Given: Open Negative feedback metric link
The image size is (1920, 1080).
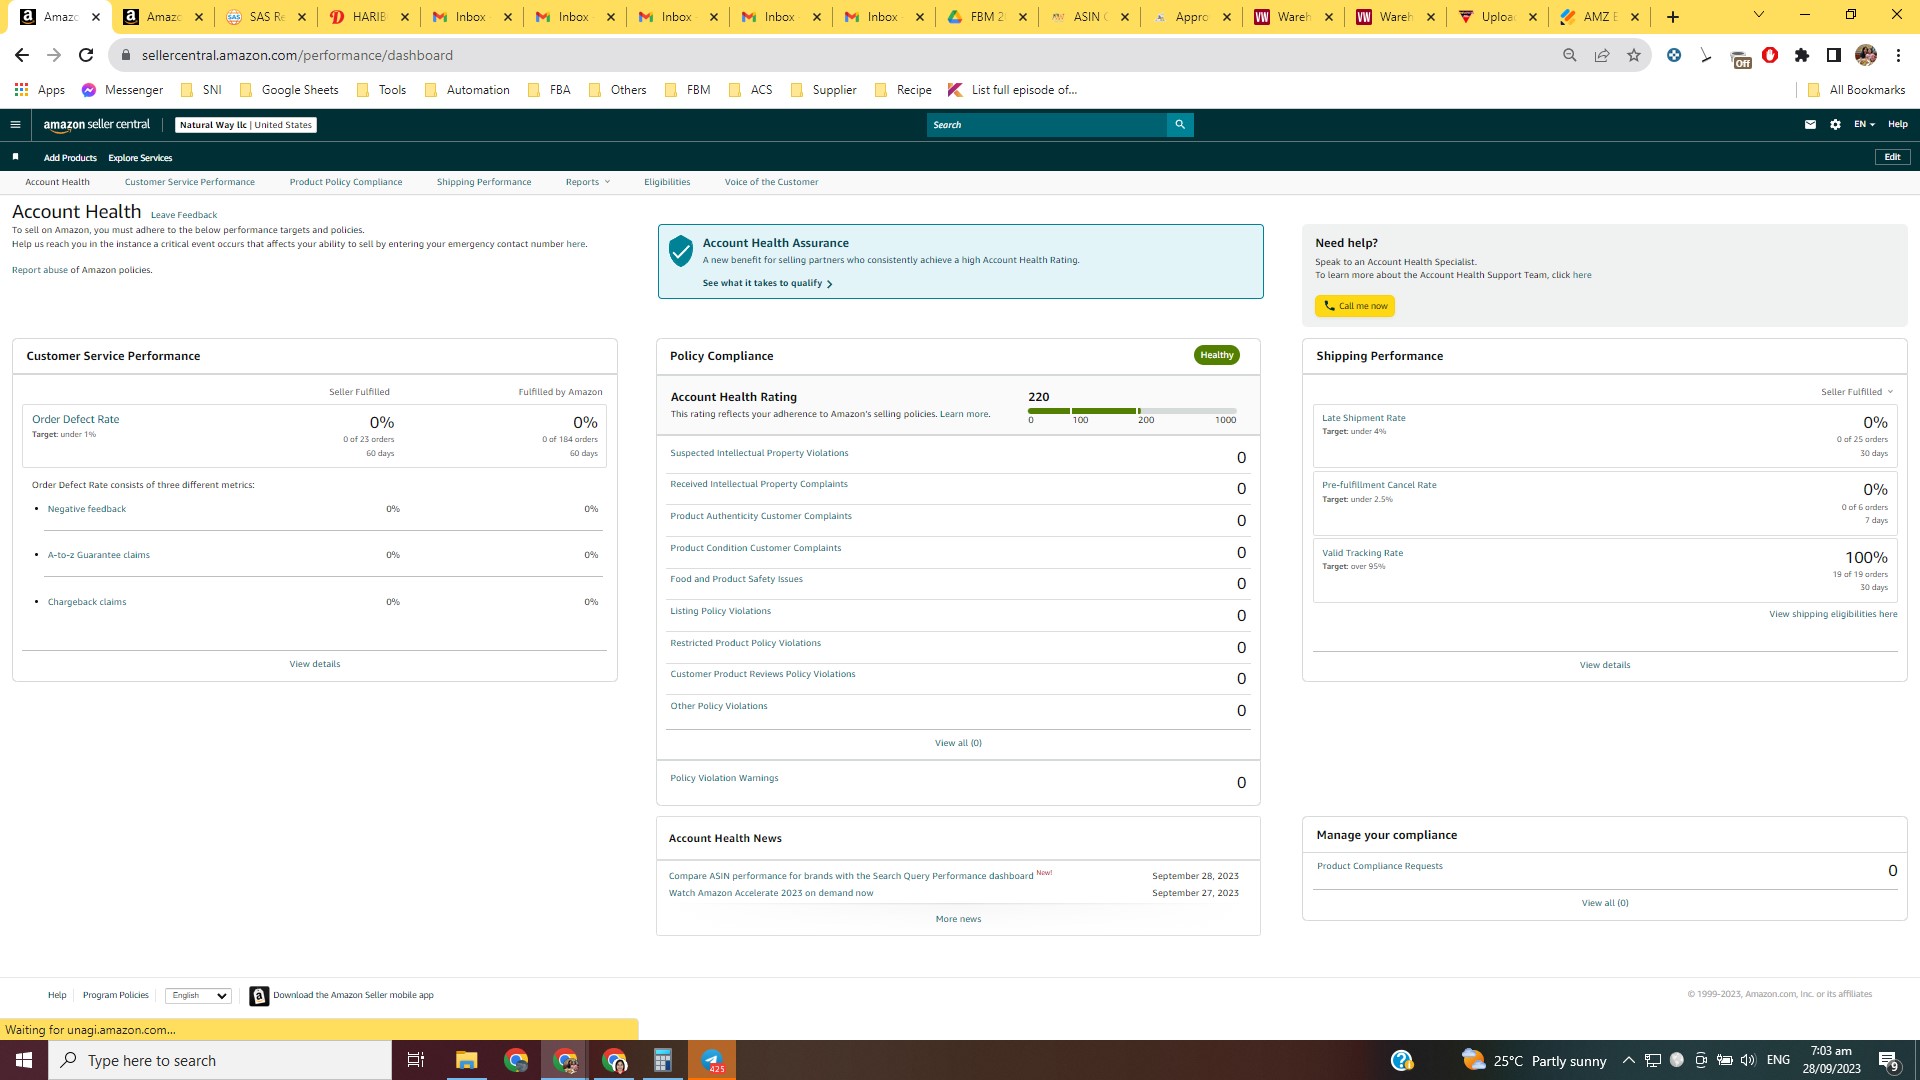Looking at the screenshot, I should coord(87,510).
